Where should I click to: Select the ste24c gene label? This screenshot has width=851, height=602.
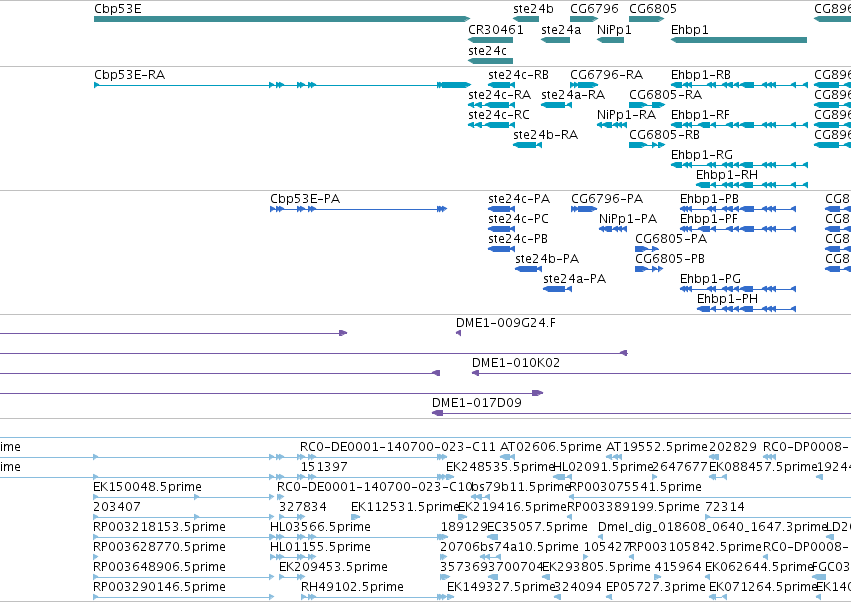tap(487, 50)
